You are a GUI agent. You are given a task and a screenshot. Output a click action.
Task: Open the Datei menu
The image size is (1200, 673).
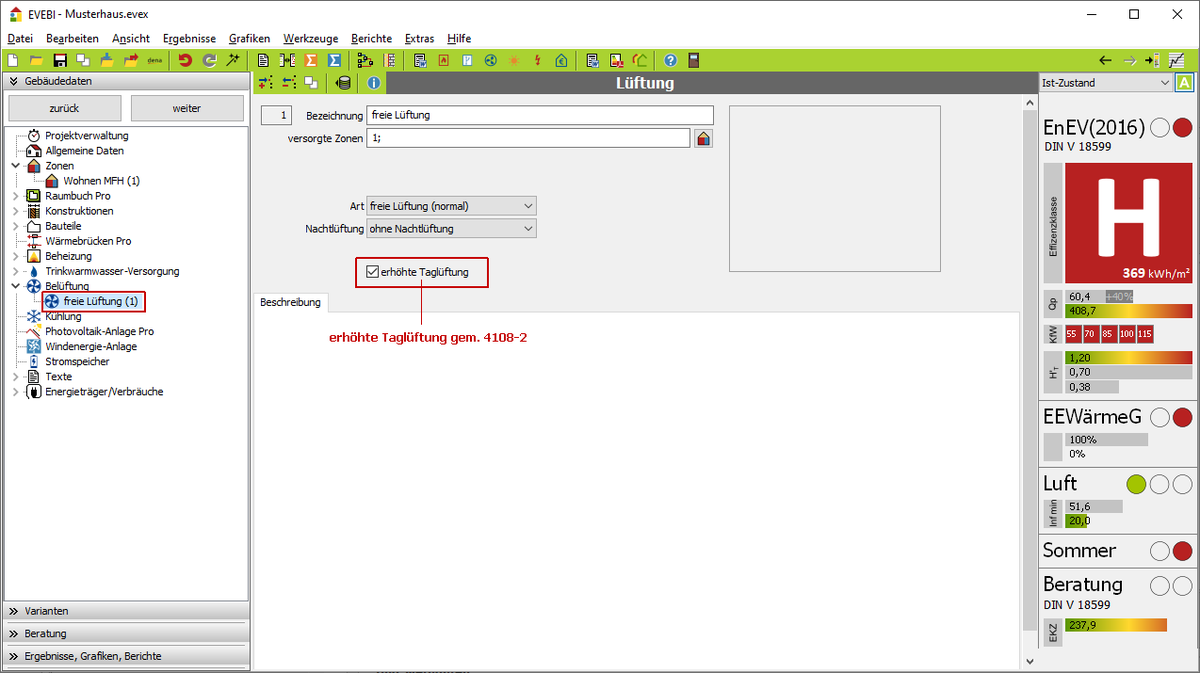point(20,38)
